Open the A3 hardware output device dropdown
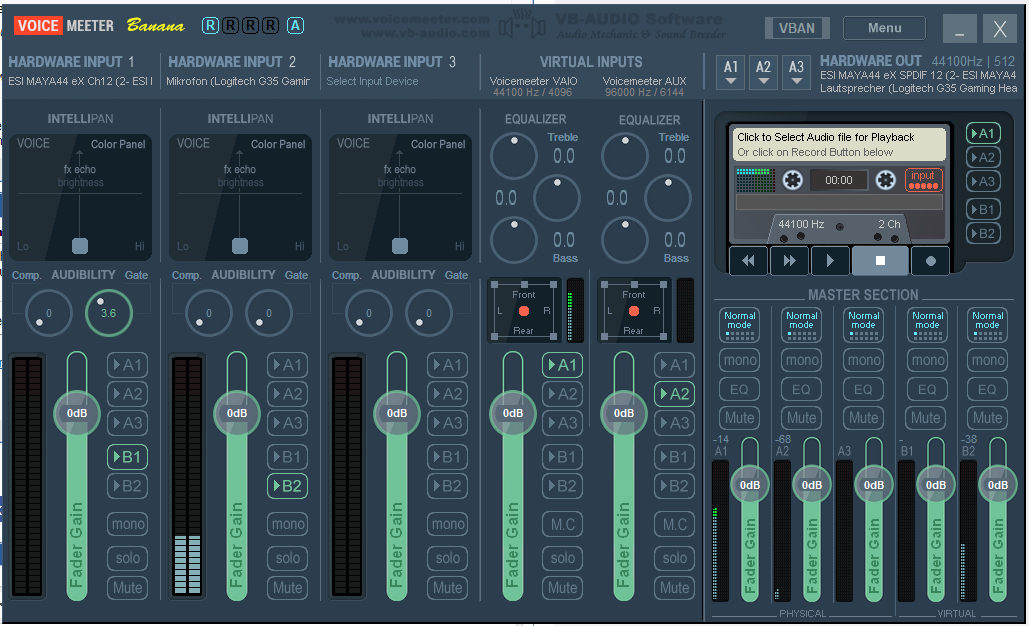This screenshot has width=1029, height=626. (796, 72)
